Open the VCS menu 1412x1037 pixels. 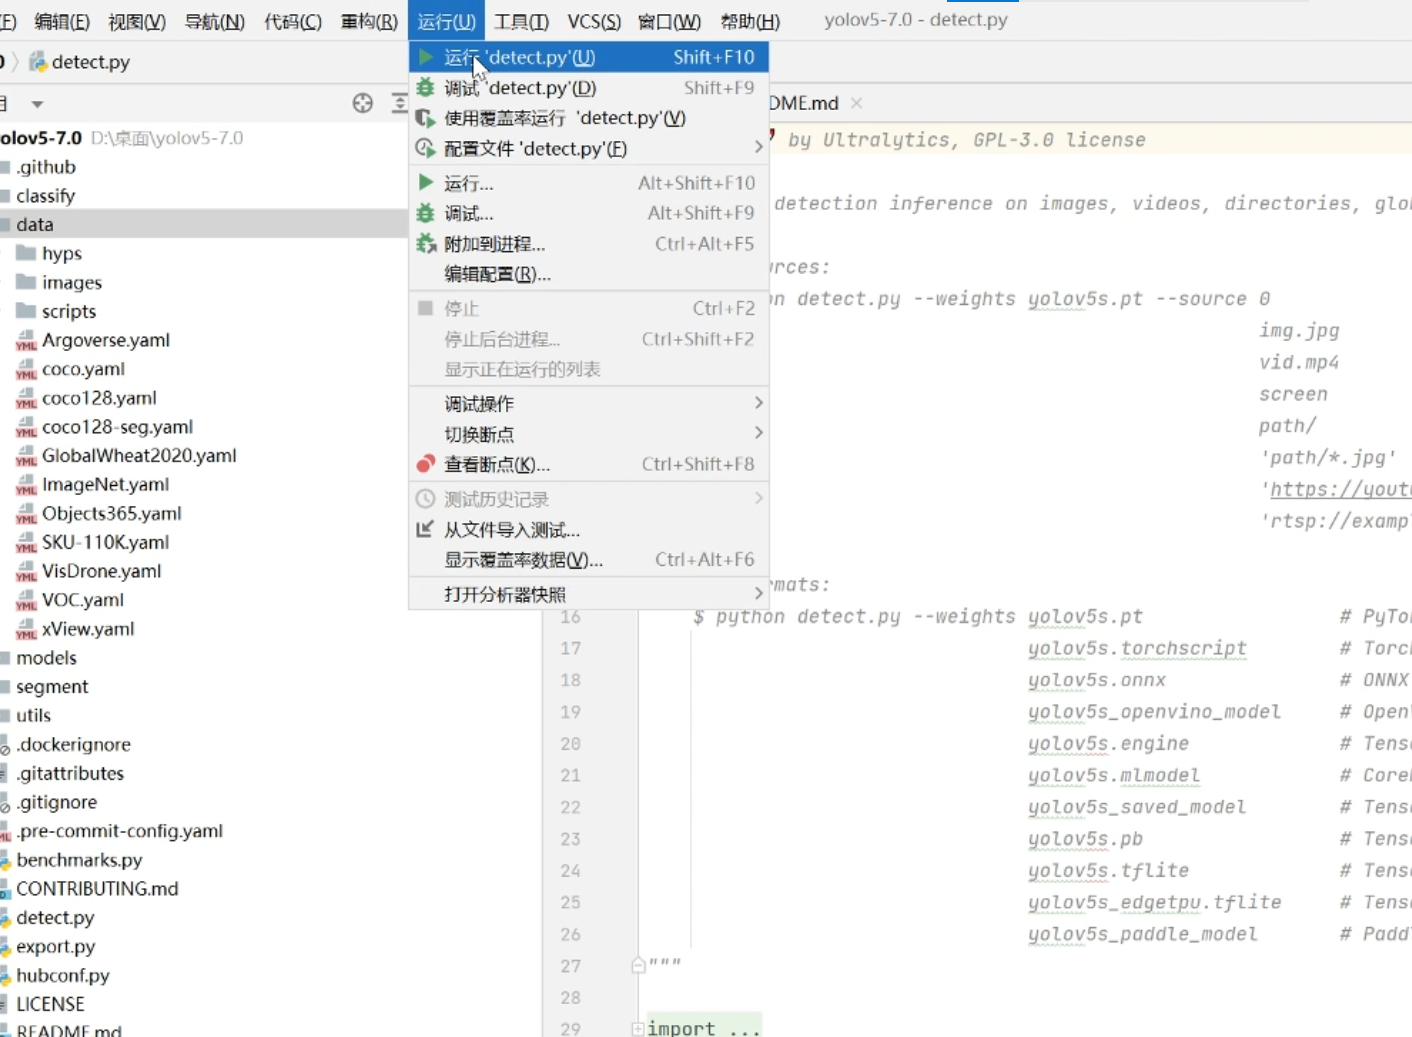(594, 21)
